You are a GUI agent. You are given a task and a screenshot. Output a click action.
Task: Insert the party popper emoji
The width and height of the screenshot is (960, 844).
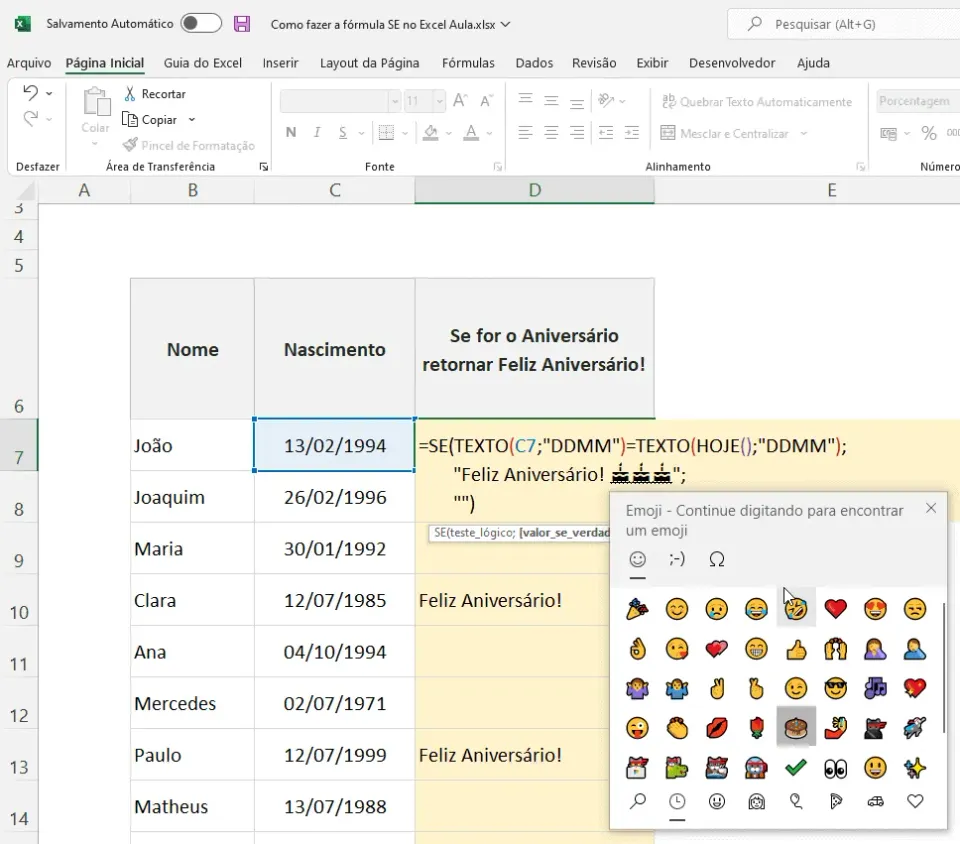[637, 609]
